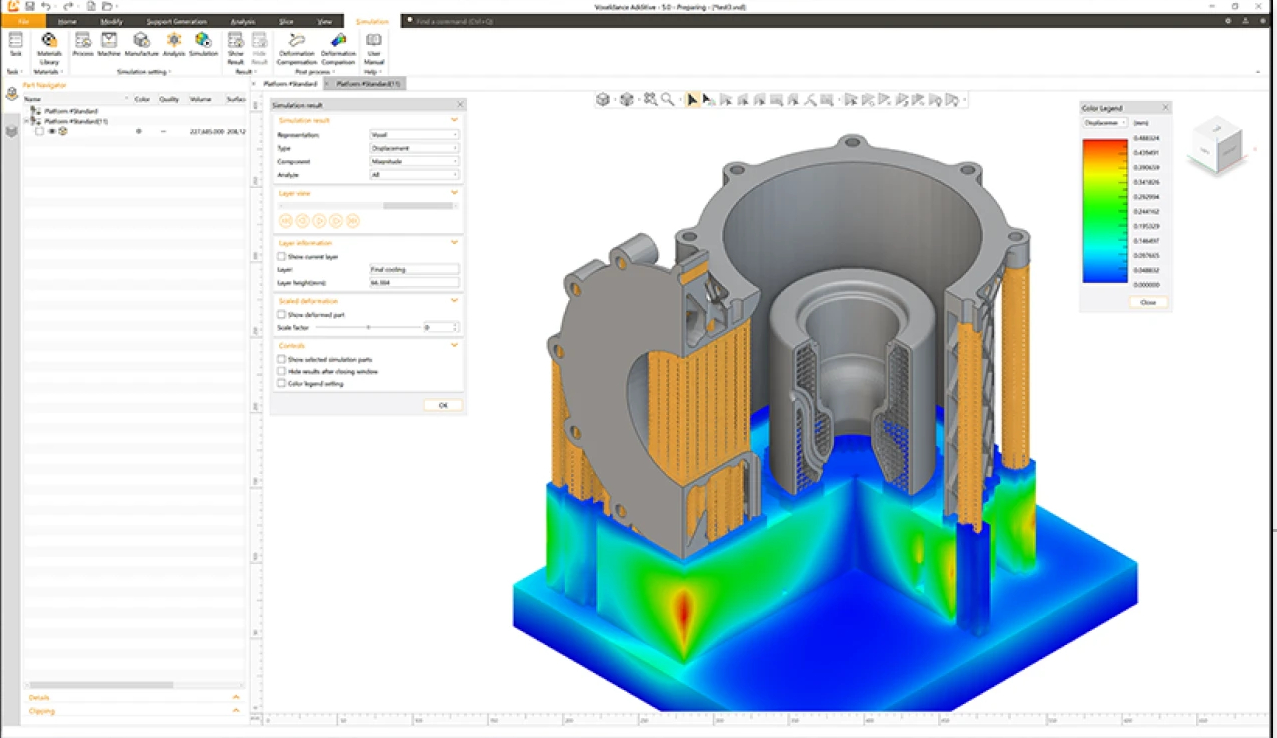Close the Color Legend panel with X
Screen dimensions: 1277x738
click(x=1165, y=108)
